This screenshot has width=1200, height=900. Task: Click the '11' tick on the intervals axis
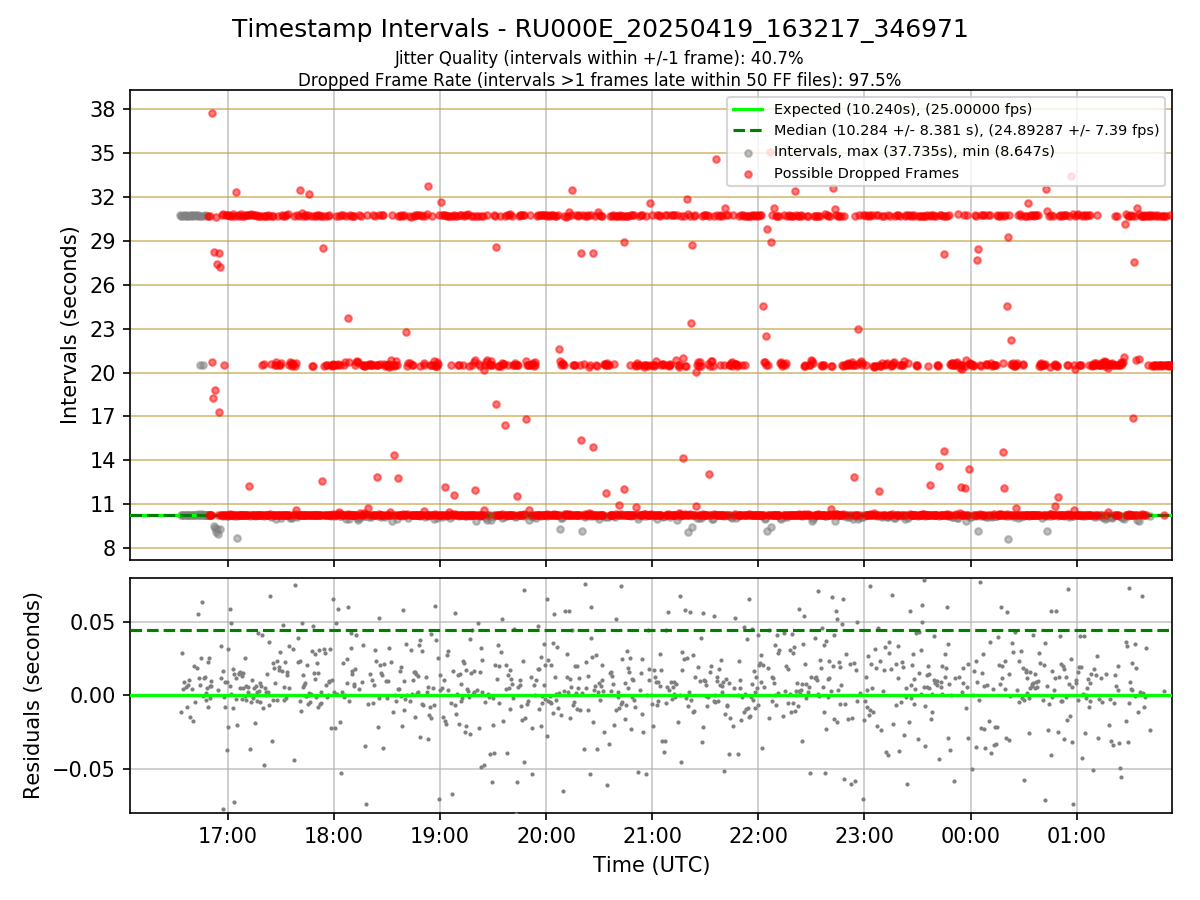(104, 504)
